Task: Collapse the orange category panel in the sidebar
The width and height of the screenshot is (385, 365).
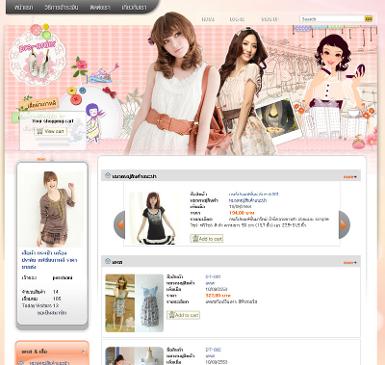Action: coord(83,351)
